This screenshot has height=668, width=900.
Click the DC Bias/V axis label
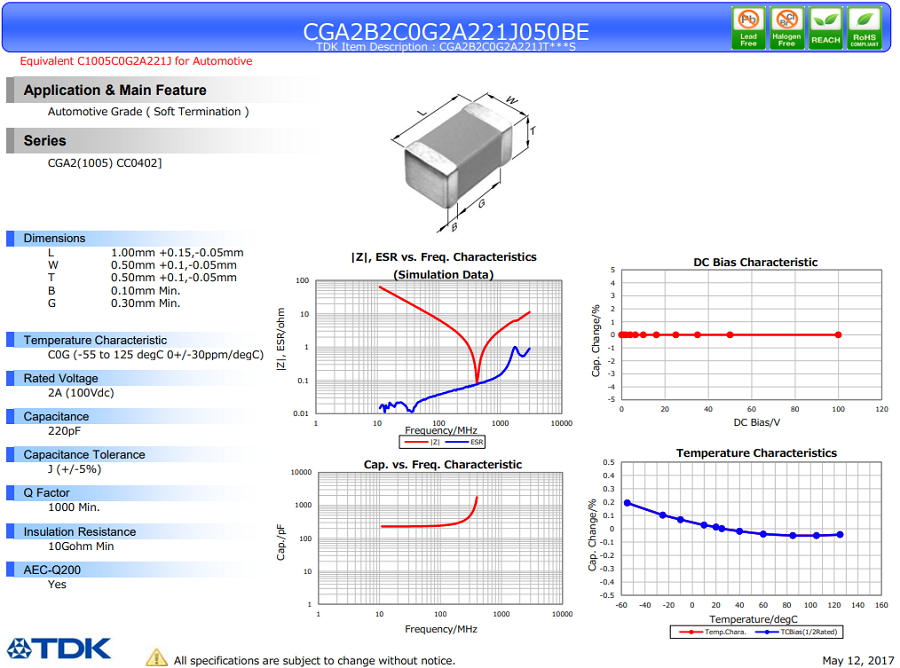tap(757, 422)
